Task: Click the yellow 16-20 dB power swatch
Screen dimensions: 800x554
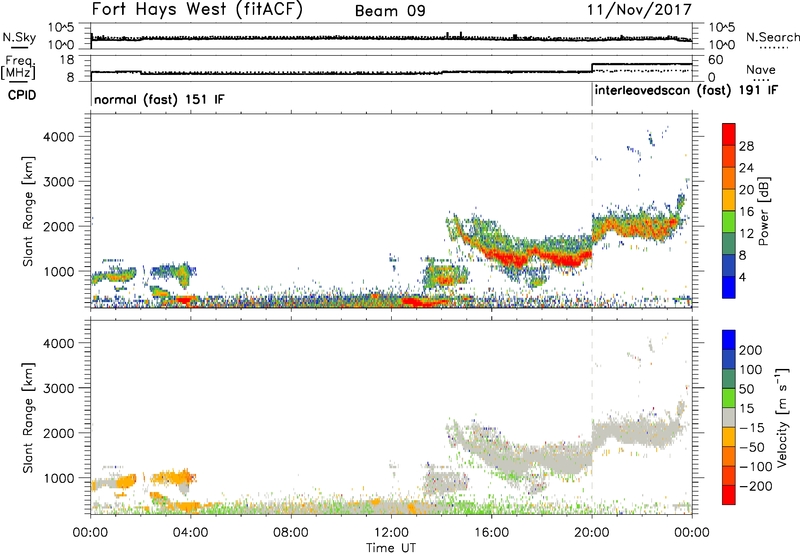Action: 729,198
